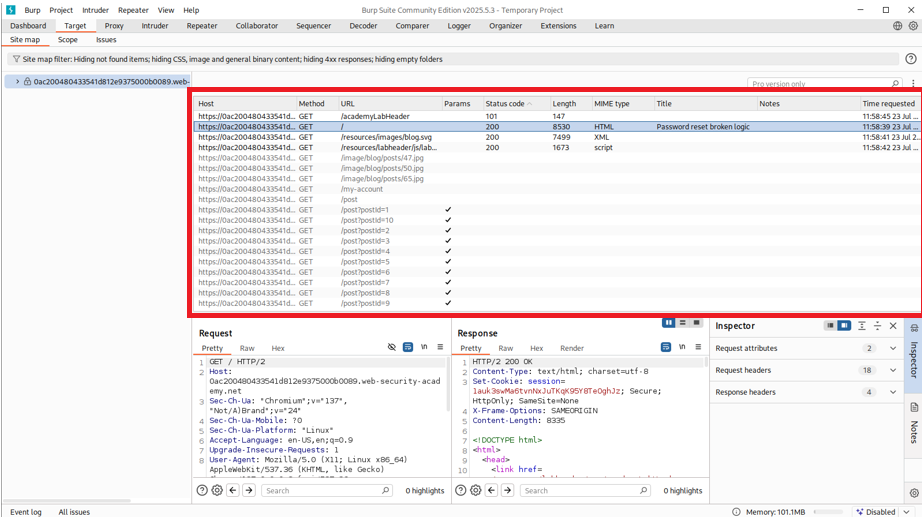922x523 pixels.
Task: Open Request search help question mark
Action: coord(202,490)
